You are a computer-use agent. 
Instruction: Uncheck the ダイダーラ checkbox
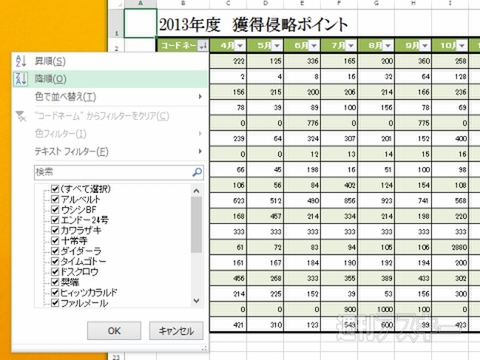(x=55, y=251)
